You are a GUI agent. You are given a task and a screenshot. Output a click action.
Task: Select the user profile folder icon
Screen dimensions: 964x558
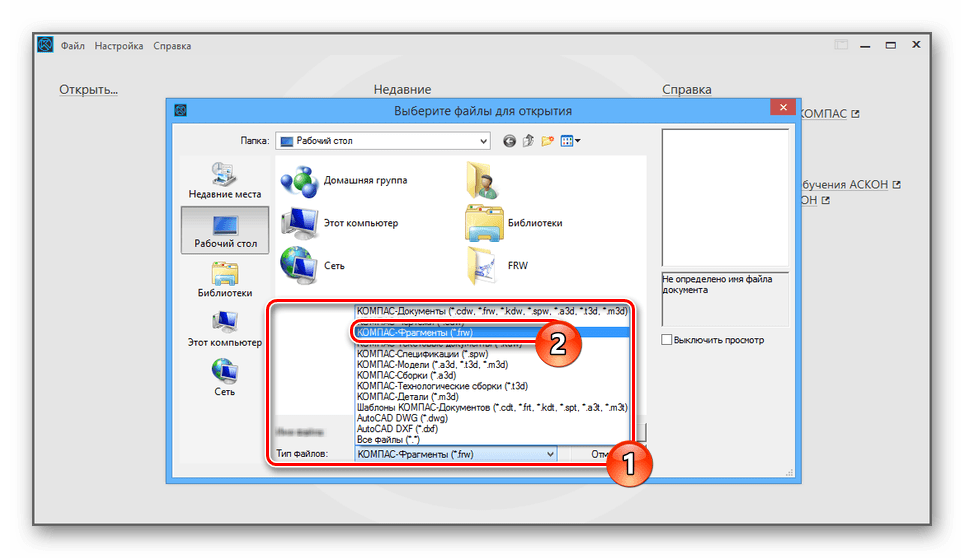482,181
